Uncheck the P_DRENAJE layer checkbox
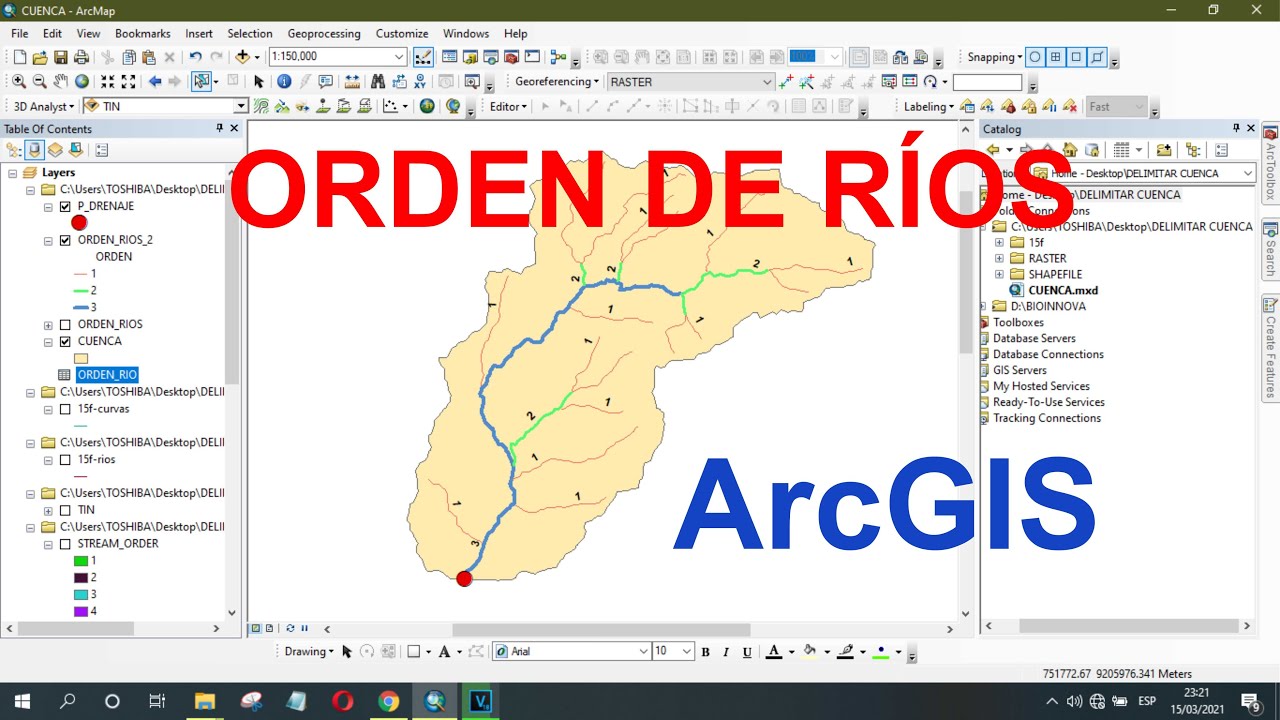Viewport: 1280px width, 720px height. pyautogui.click(x=65, y=207)
